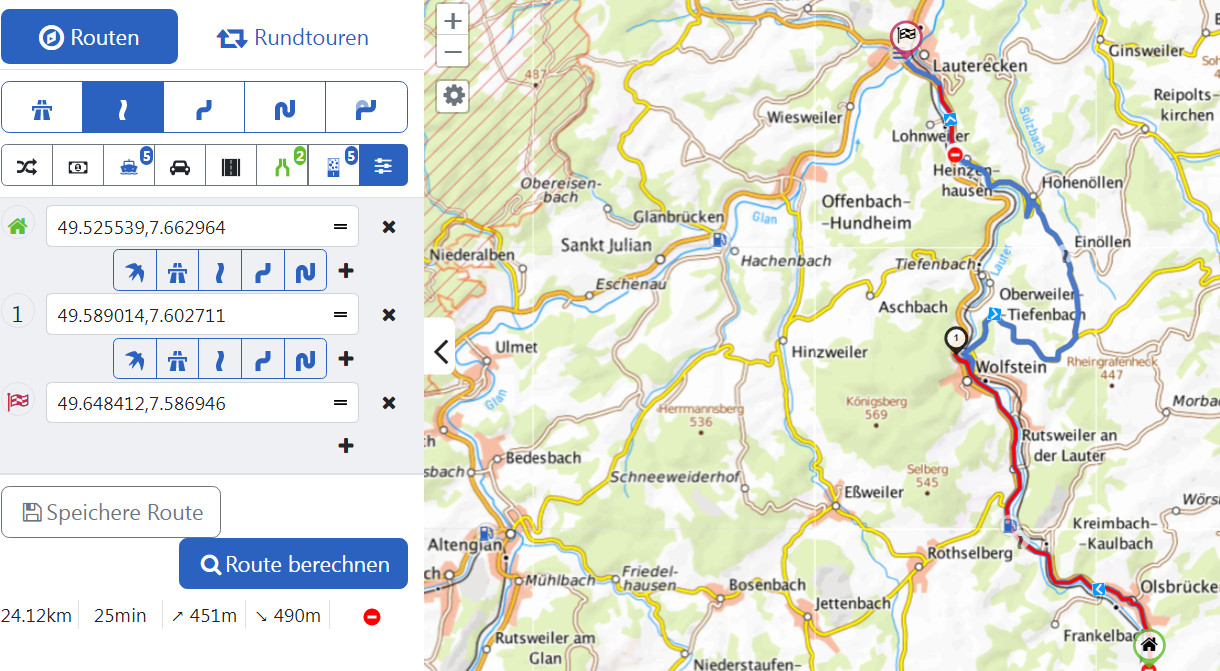1220x671 pixels.
Task: Toggle the avoid toll roads option
Action: [x=78, y=166]
